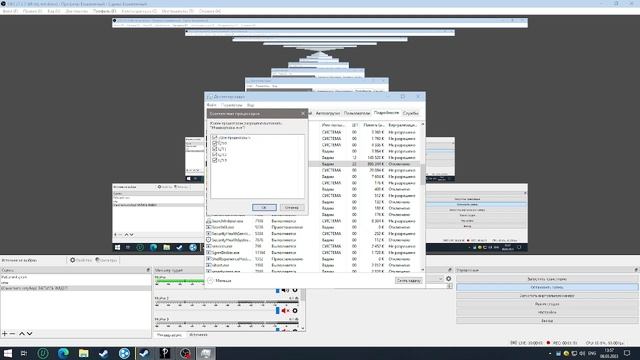Image resolution: width=640 pixels, height=360 pixels.
Task: Unmute the second mixer channel's red speaker icon
Action: (285, 311)
